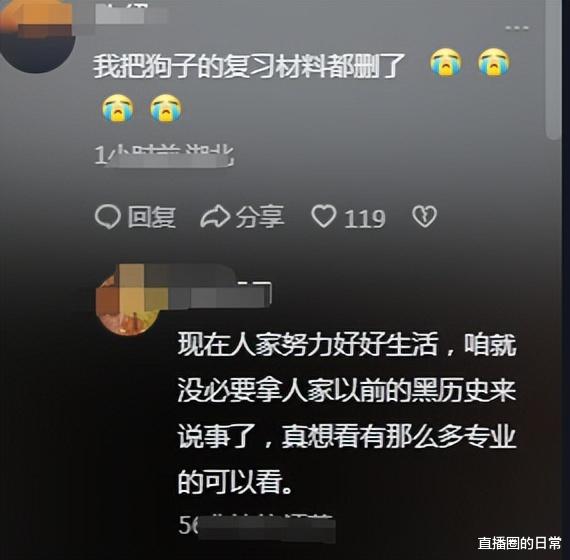This screenshot has width=570, height=560.
Task: Click the speech bubble reply icon
Action: [x=108, y=217]
